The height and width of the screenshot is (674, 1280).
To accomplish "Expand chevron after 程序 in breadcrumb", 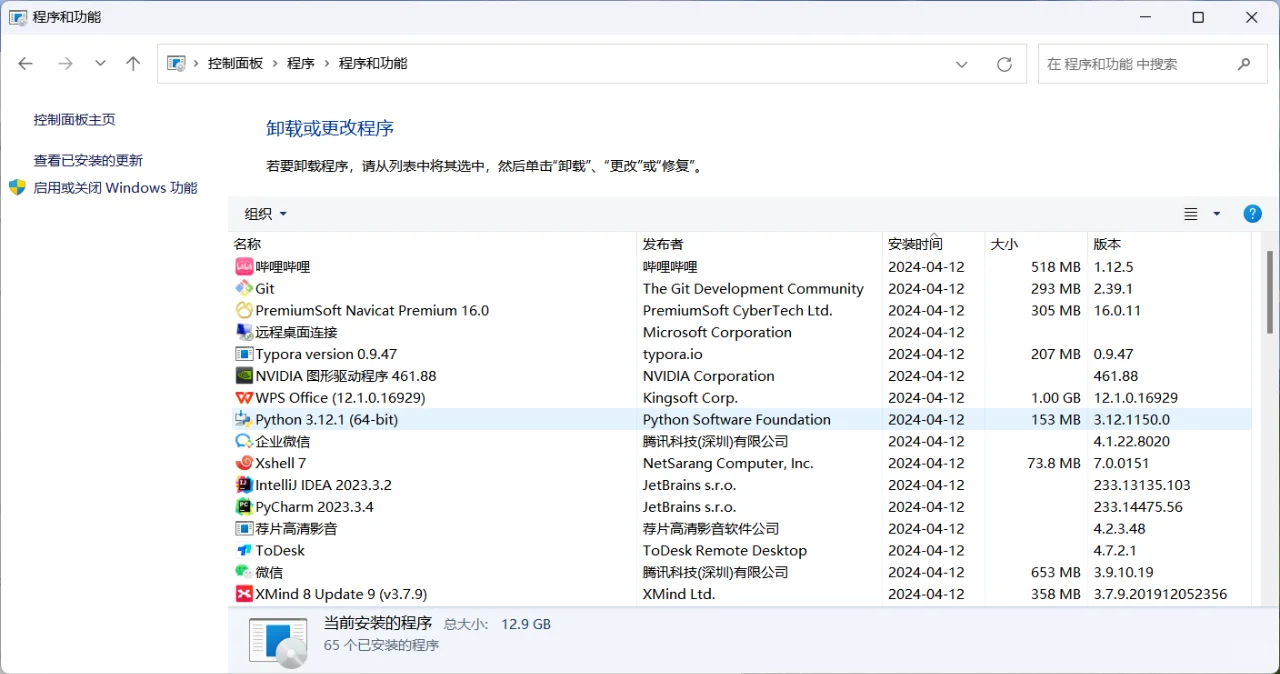I will point(327,63).
